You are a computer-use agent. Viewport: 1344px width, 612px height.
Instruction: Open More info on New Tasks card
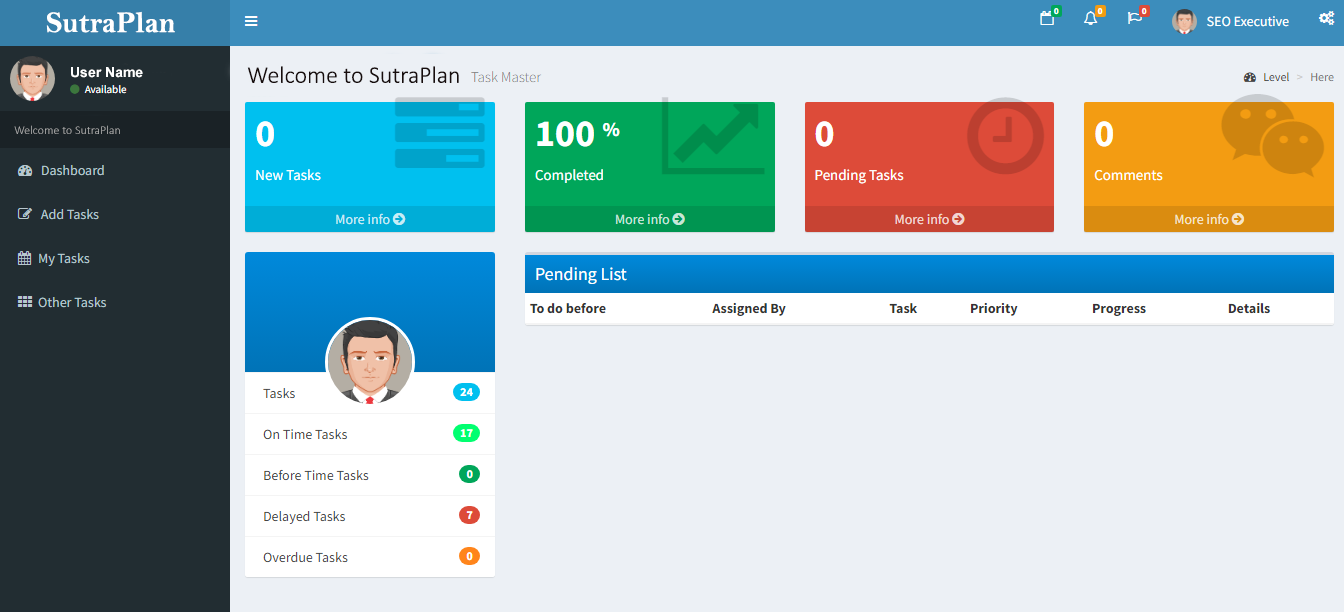point(370,219)
